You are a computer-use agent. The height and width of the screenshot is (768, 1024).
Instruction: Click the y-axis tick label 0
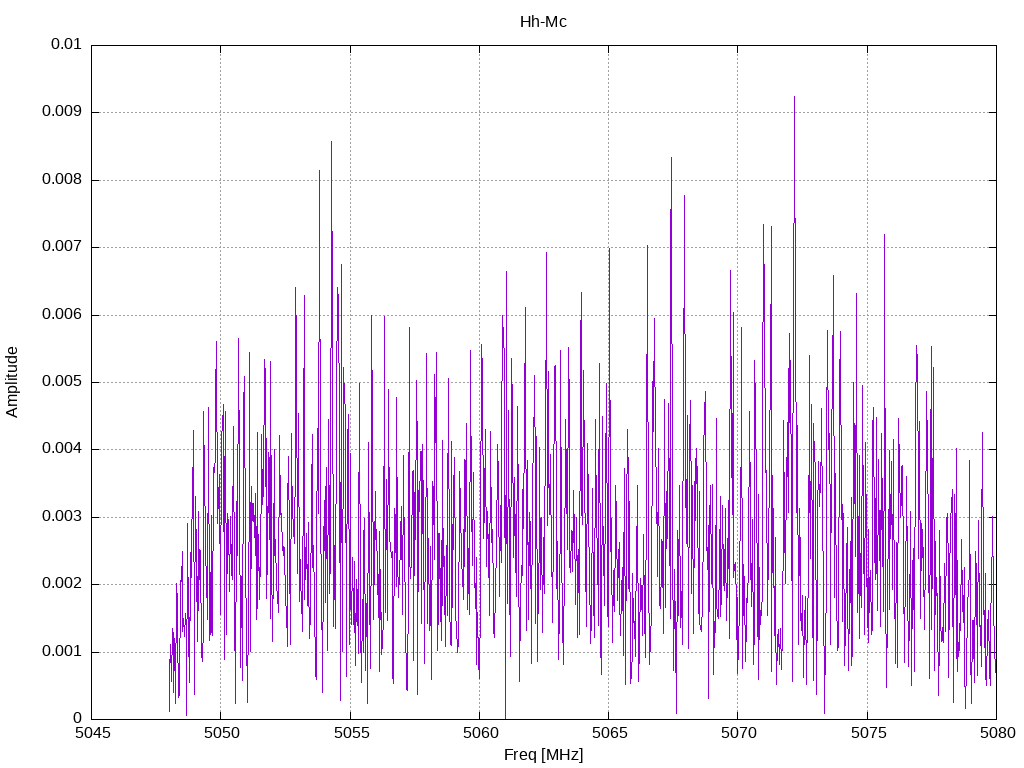78,718
